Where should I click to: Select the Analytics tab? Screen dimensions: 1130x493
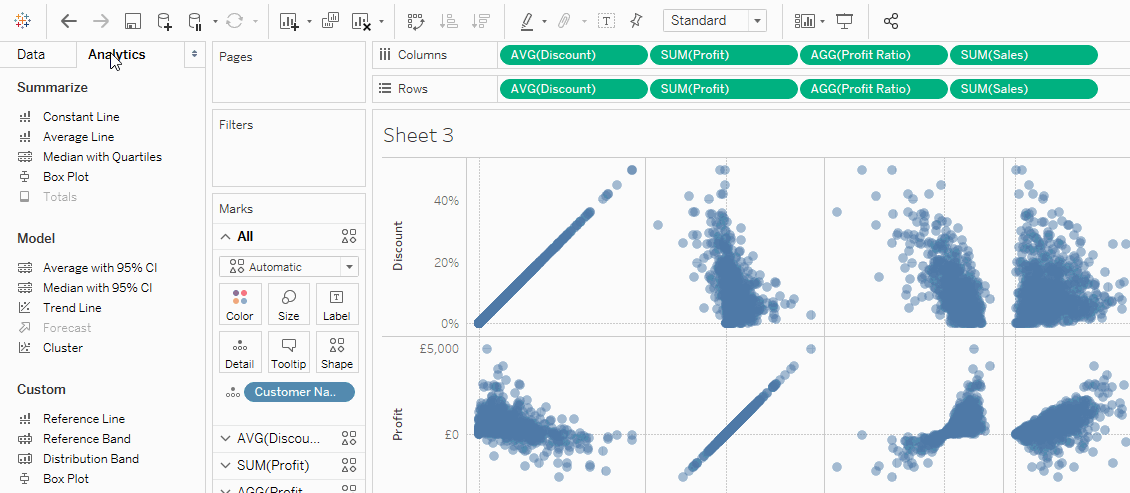[x=116, y=55]
